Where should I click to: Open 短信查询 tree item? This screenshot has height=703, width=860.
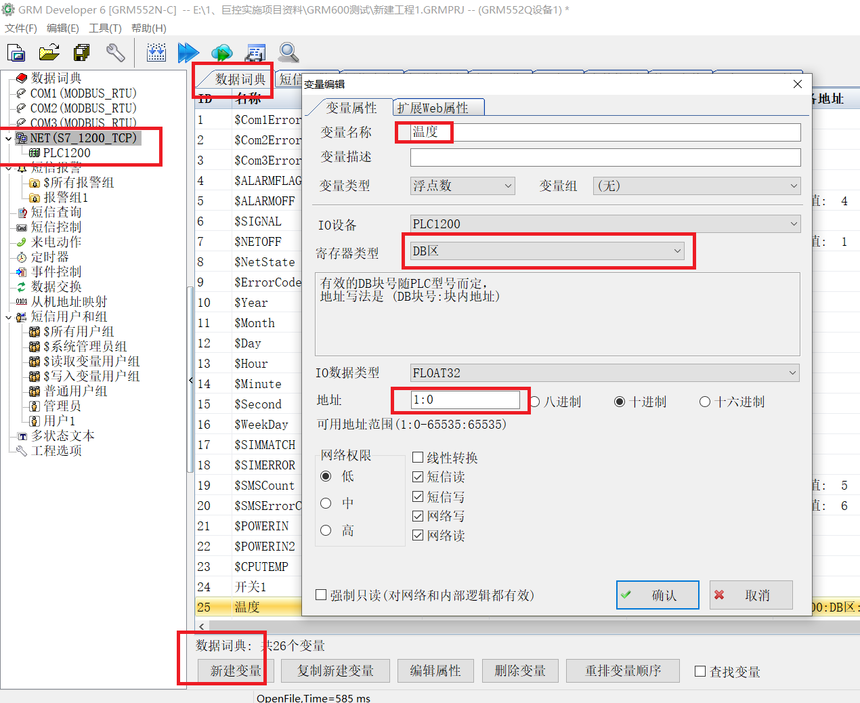(56, 212)
